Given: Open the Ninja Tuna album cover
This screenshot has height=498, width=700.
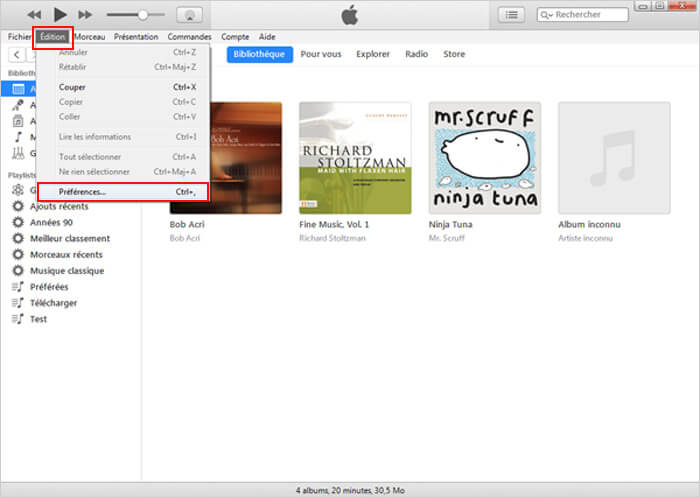Looking at the screenshot, I should coord(485,158).
